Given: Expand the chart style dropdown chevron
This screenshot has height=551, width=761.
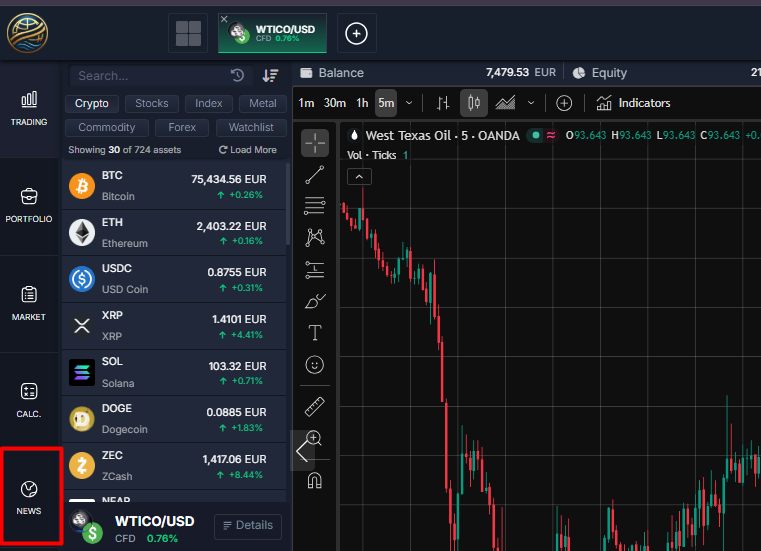Looking at the screenshot, I should point(531,103).
